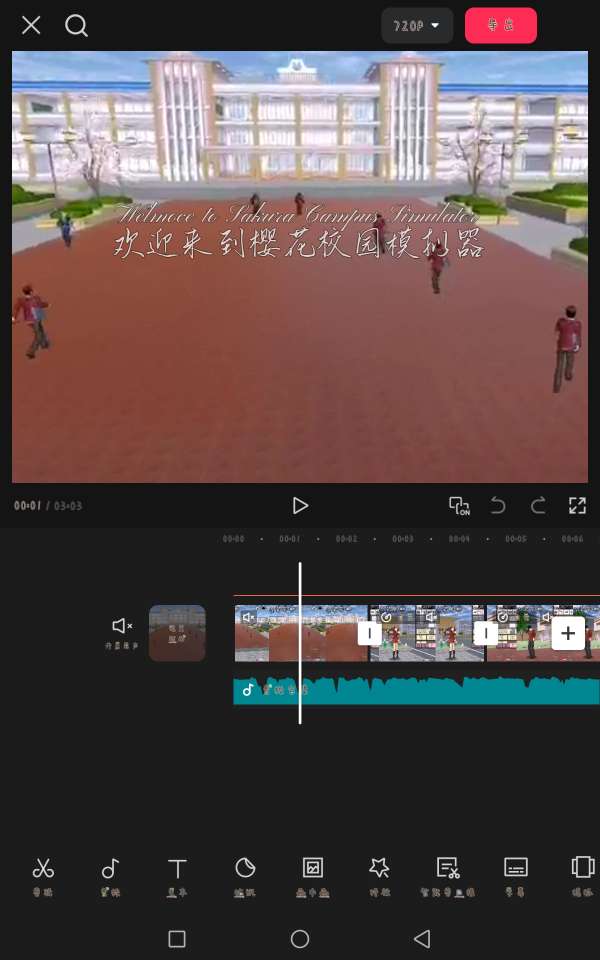
Task: Undo the last edit
Action: coord(498,506)
